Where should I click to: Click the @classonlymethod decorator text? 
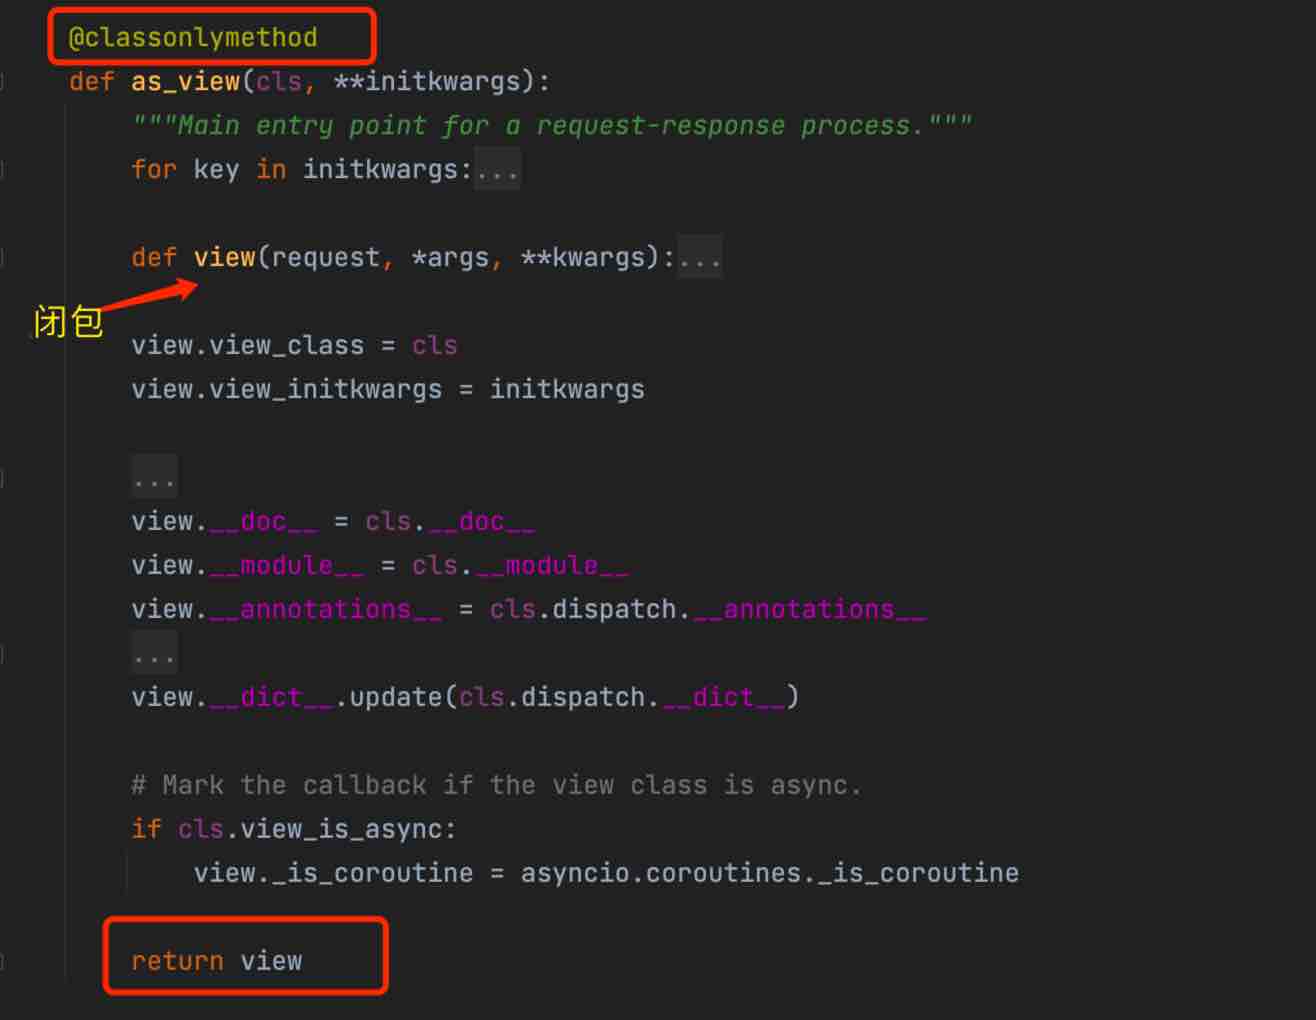(x=193, y=38)
